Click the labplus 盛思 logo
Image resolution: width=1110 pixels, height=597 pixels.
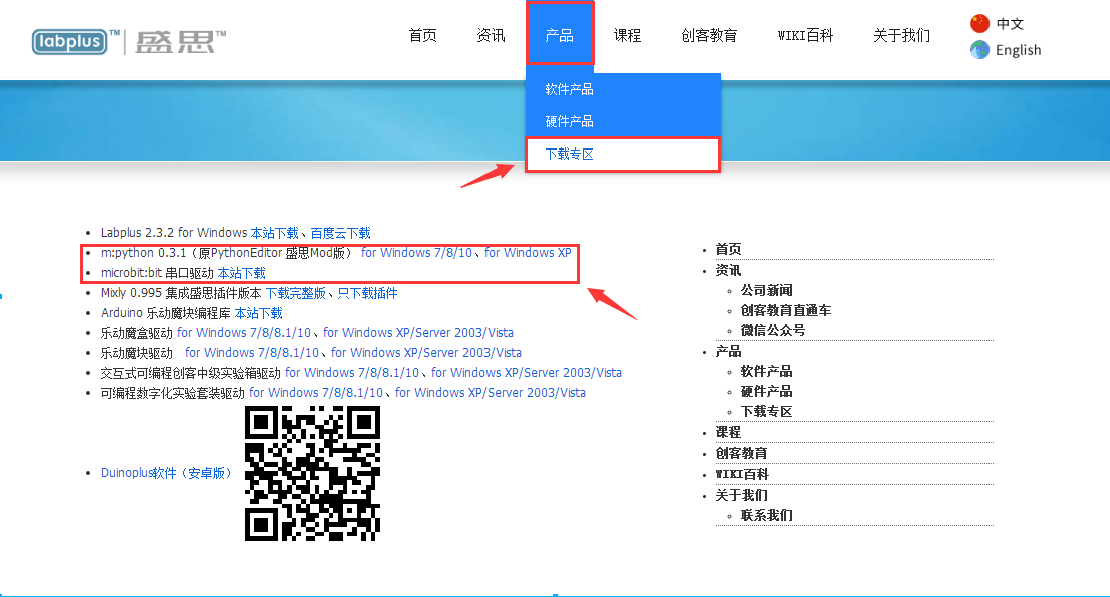(129, 42)
